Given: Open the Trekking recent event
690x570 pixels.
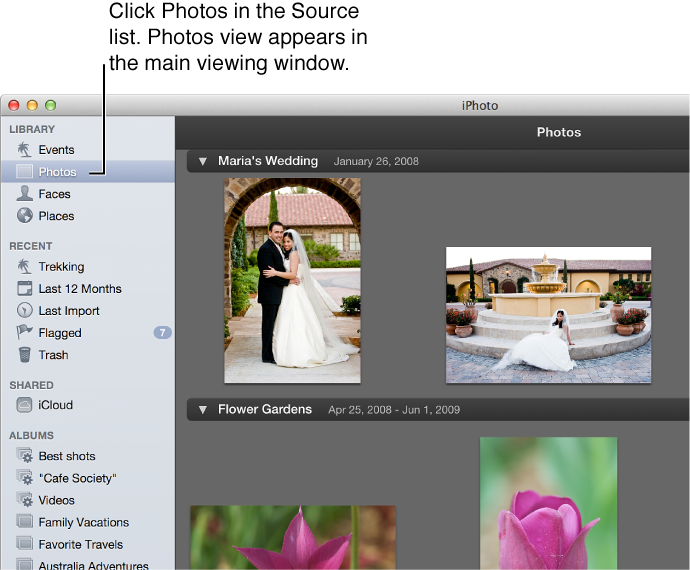Looking at the screenshot, I should tap(88, 267).
